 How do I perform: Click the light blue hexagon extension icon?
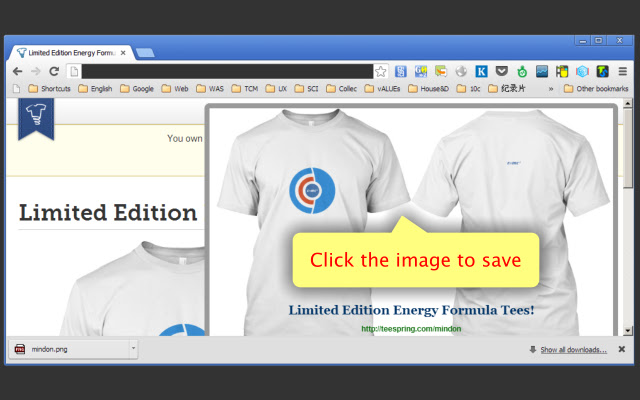582,71
